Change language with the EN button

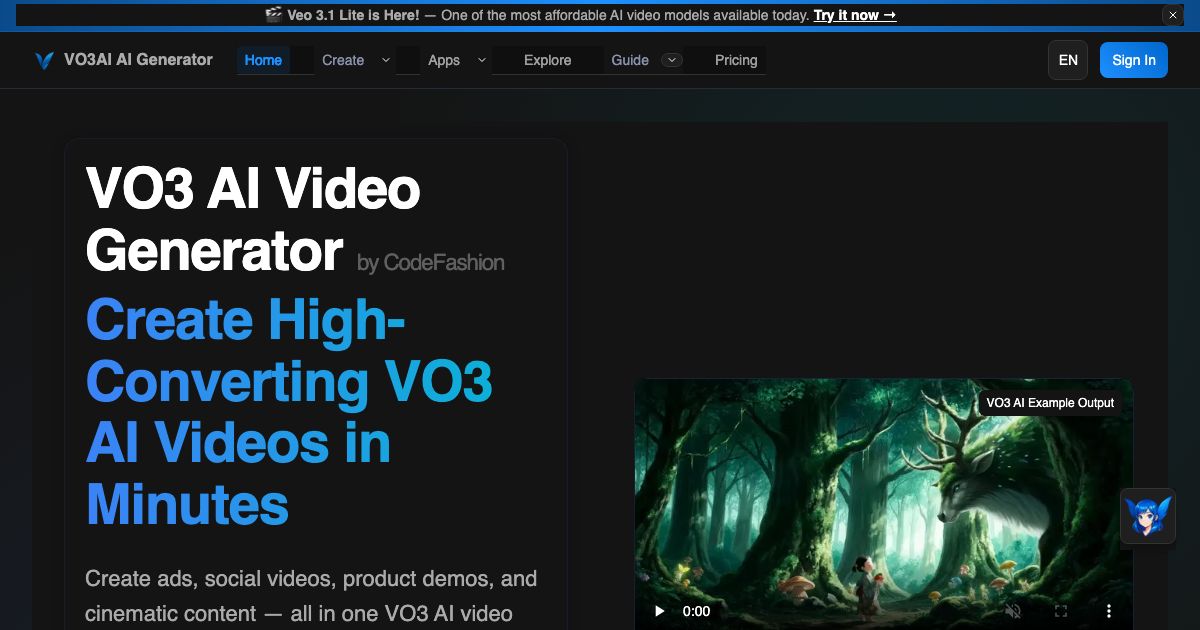point(1068,60)
